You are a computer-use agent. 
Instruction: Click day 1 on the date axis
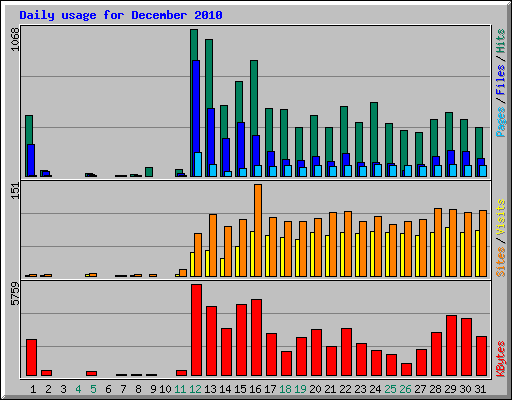tap(33, 389)
